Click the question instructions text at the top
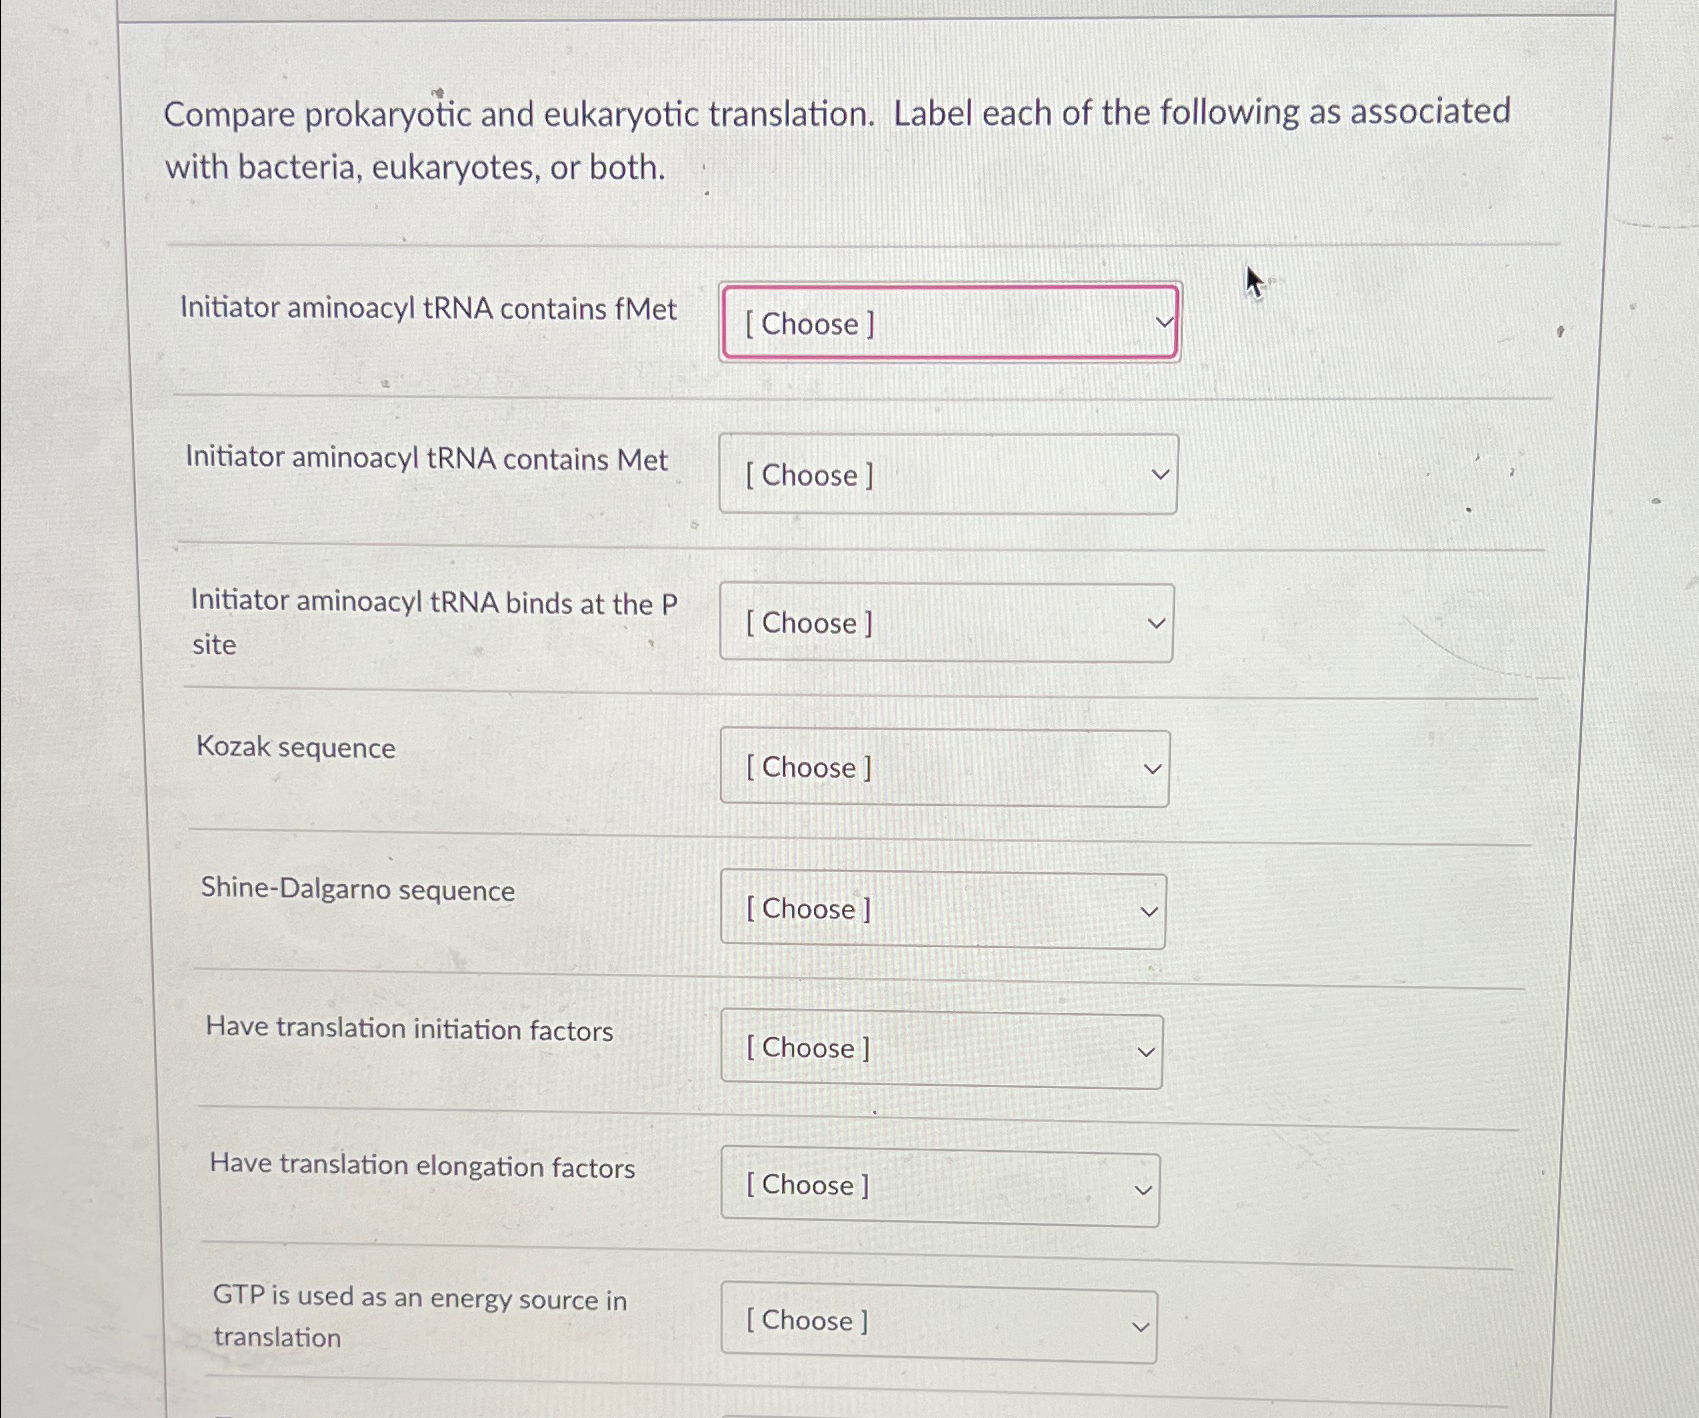This screenshot has height=1418, width=1699. [x=838, y=140]
